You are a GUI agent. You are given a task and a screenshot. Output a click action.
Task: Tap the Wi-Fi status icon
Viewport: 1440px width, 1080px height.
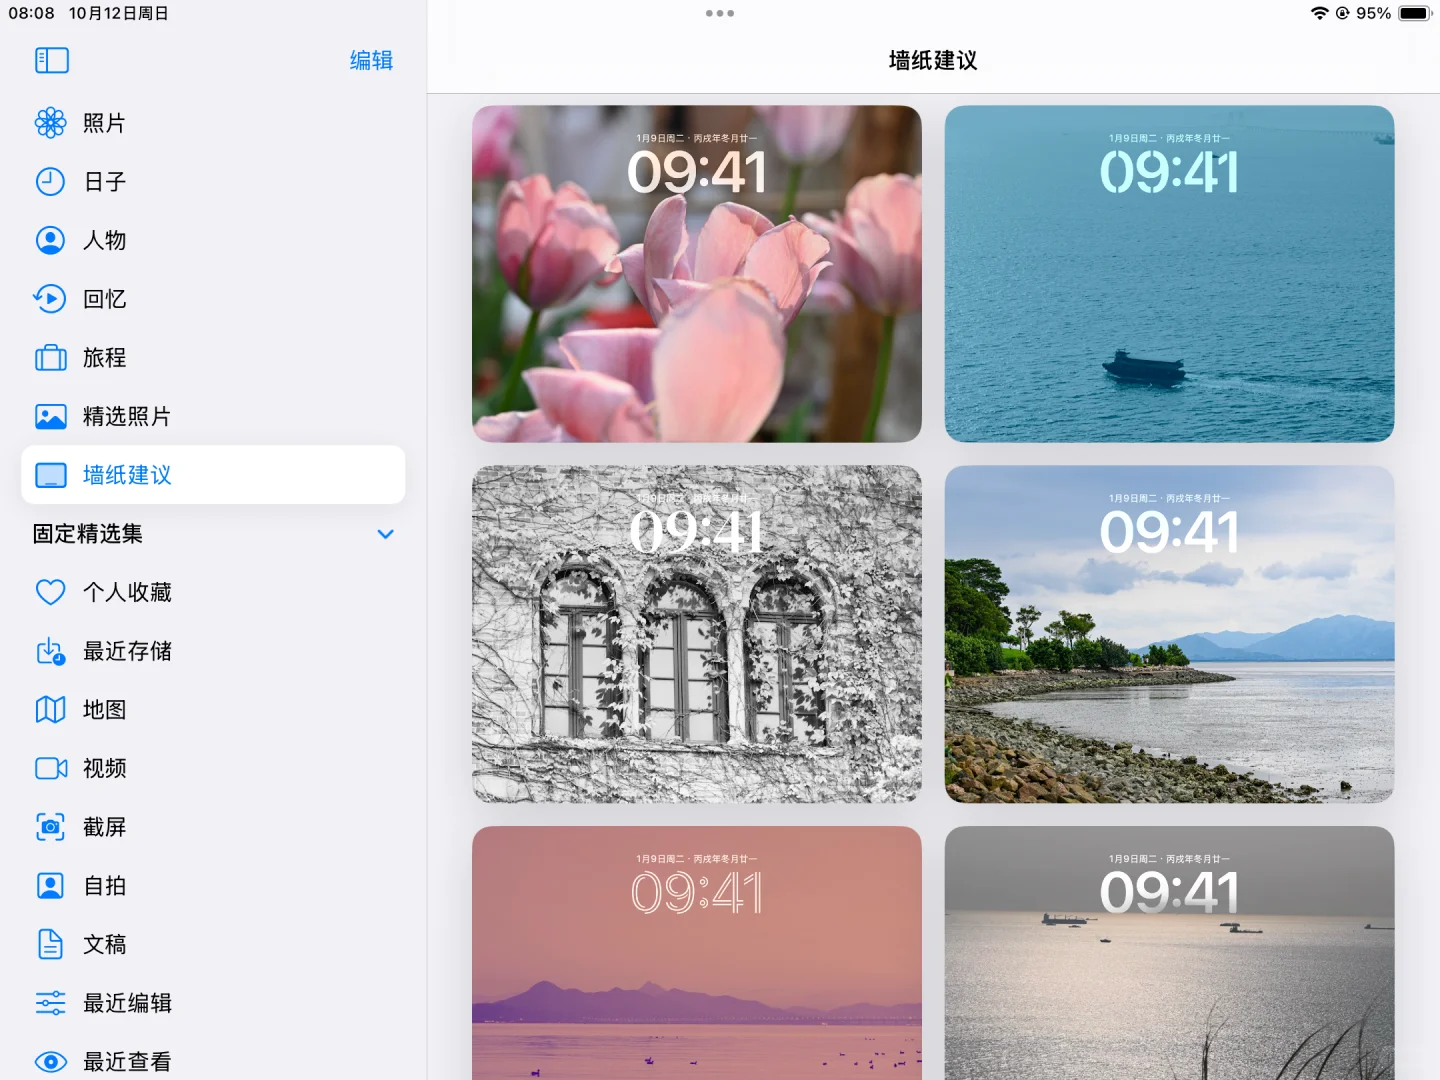coord(1320,13)
